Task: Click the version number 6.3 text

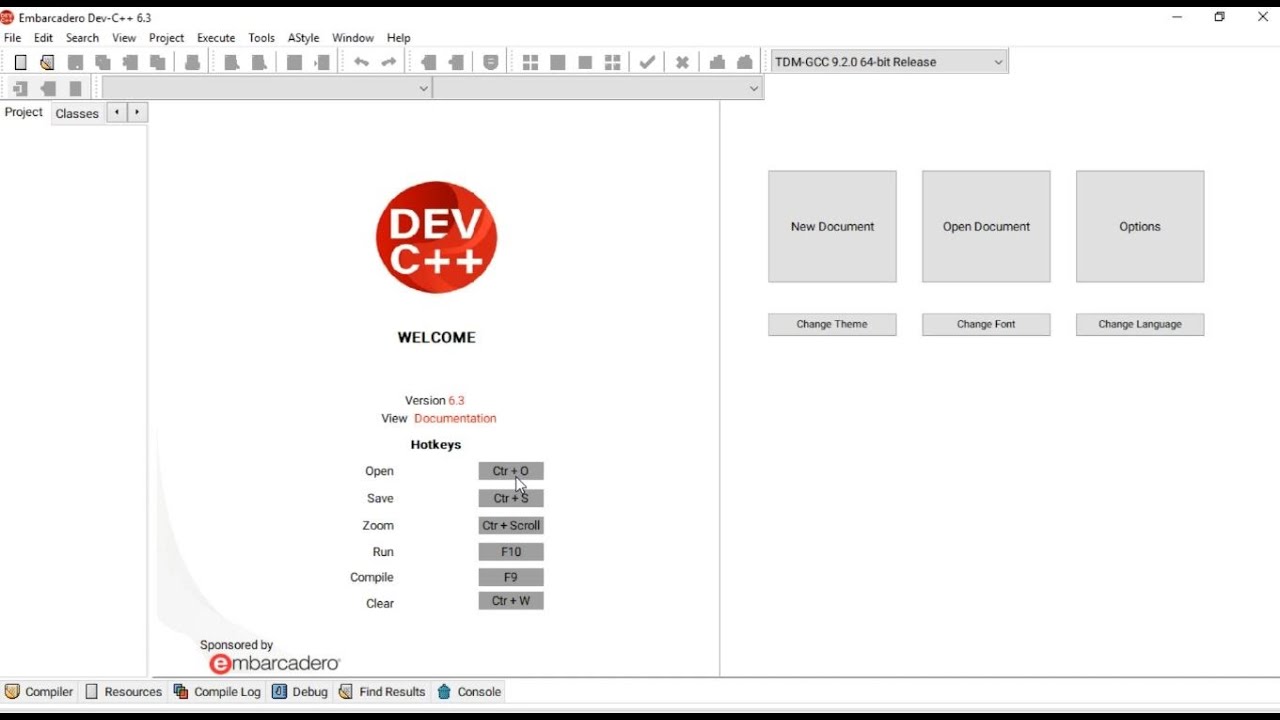Action: (456, 401)
